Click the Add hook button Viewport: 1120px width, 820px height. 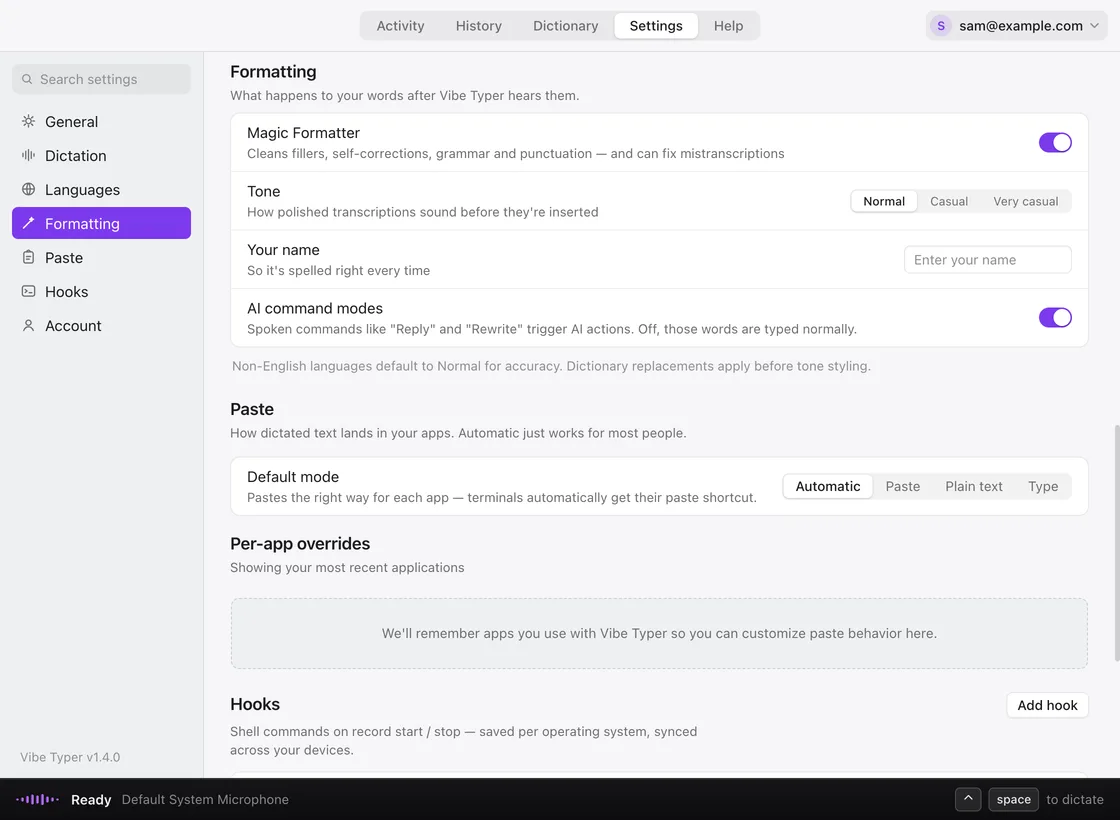(x=1047, y=705)
